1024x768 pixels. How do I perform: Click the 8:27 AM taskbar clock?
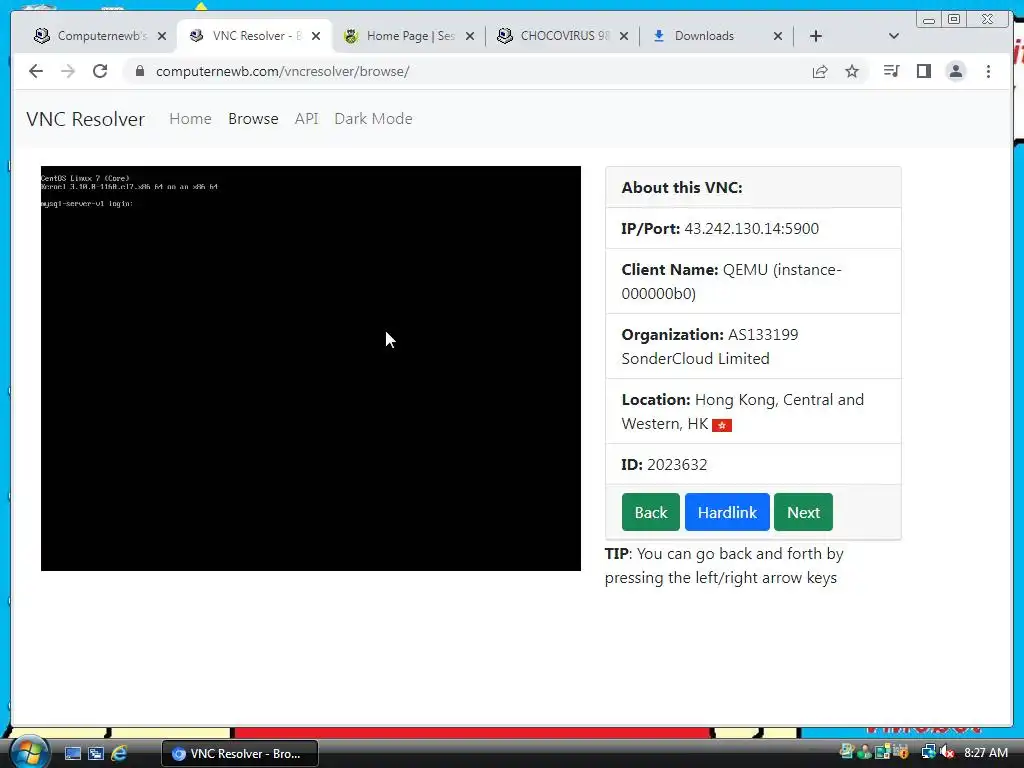tap(985, 752)
